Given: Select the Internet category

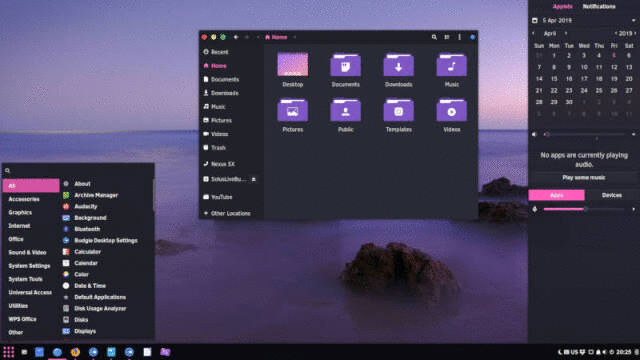Looking at the screenshot, I should (31, 226).
